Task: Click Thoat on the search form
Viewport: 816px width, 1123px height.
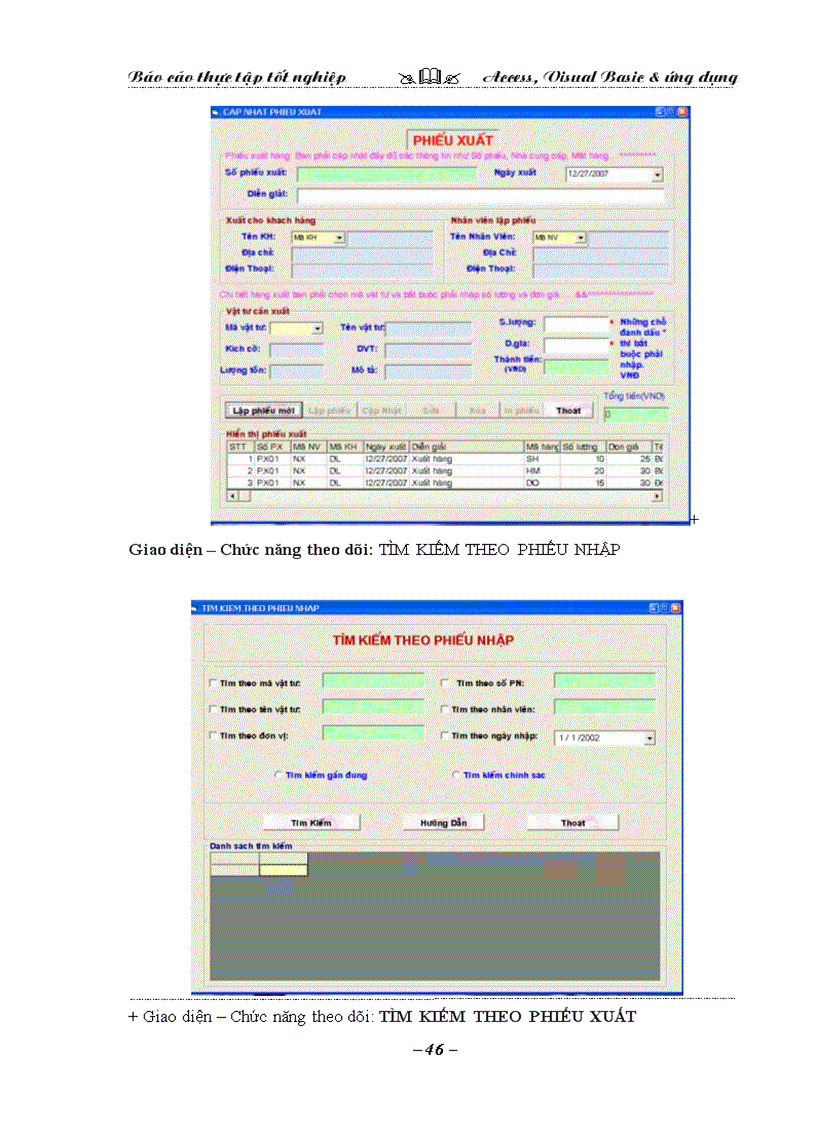Action: pyautogui.click(x=572, y=820)
